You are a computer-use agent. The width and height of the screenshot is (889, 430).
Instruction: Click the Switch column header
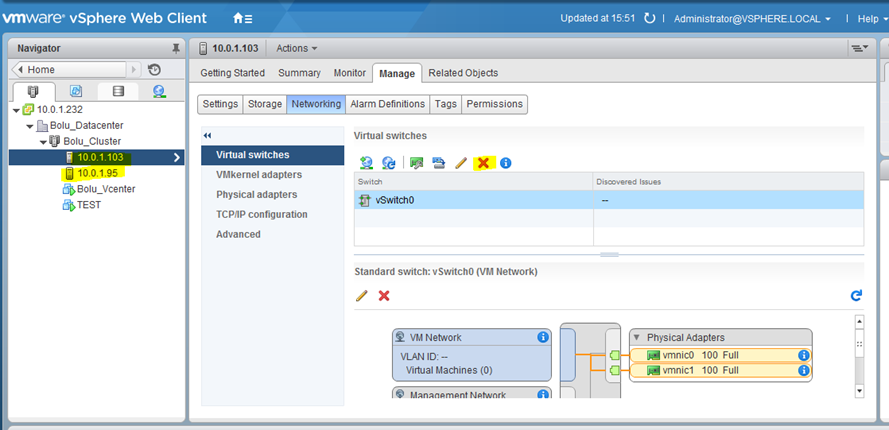pos(474,182)
